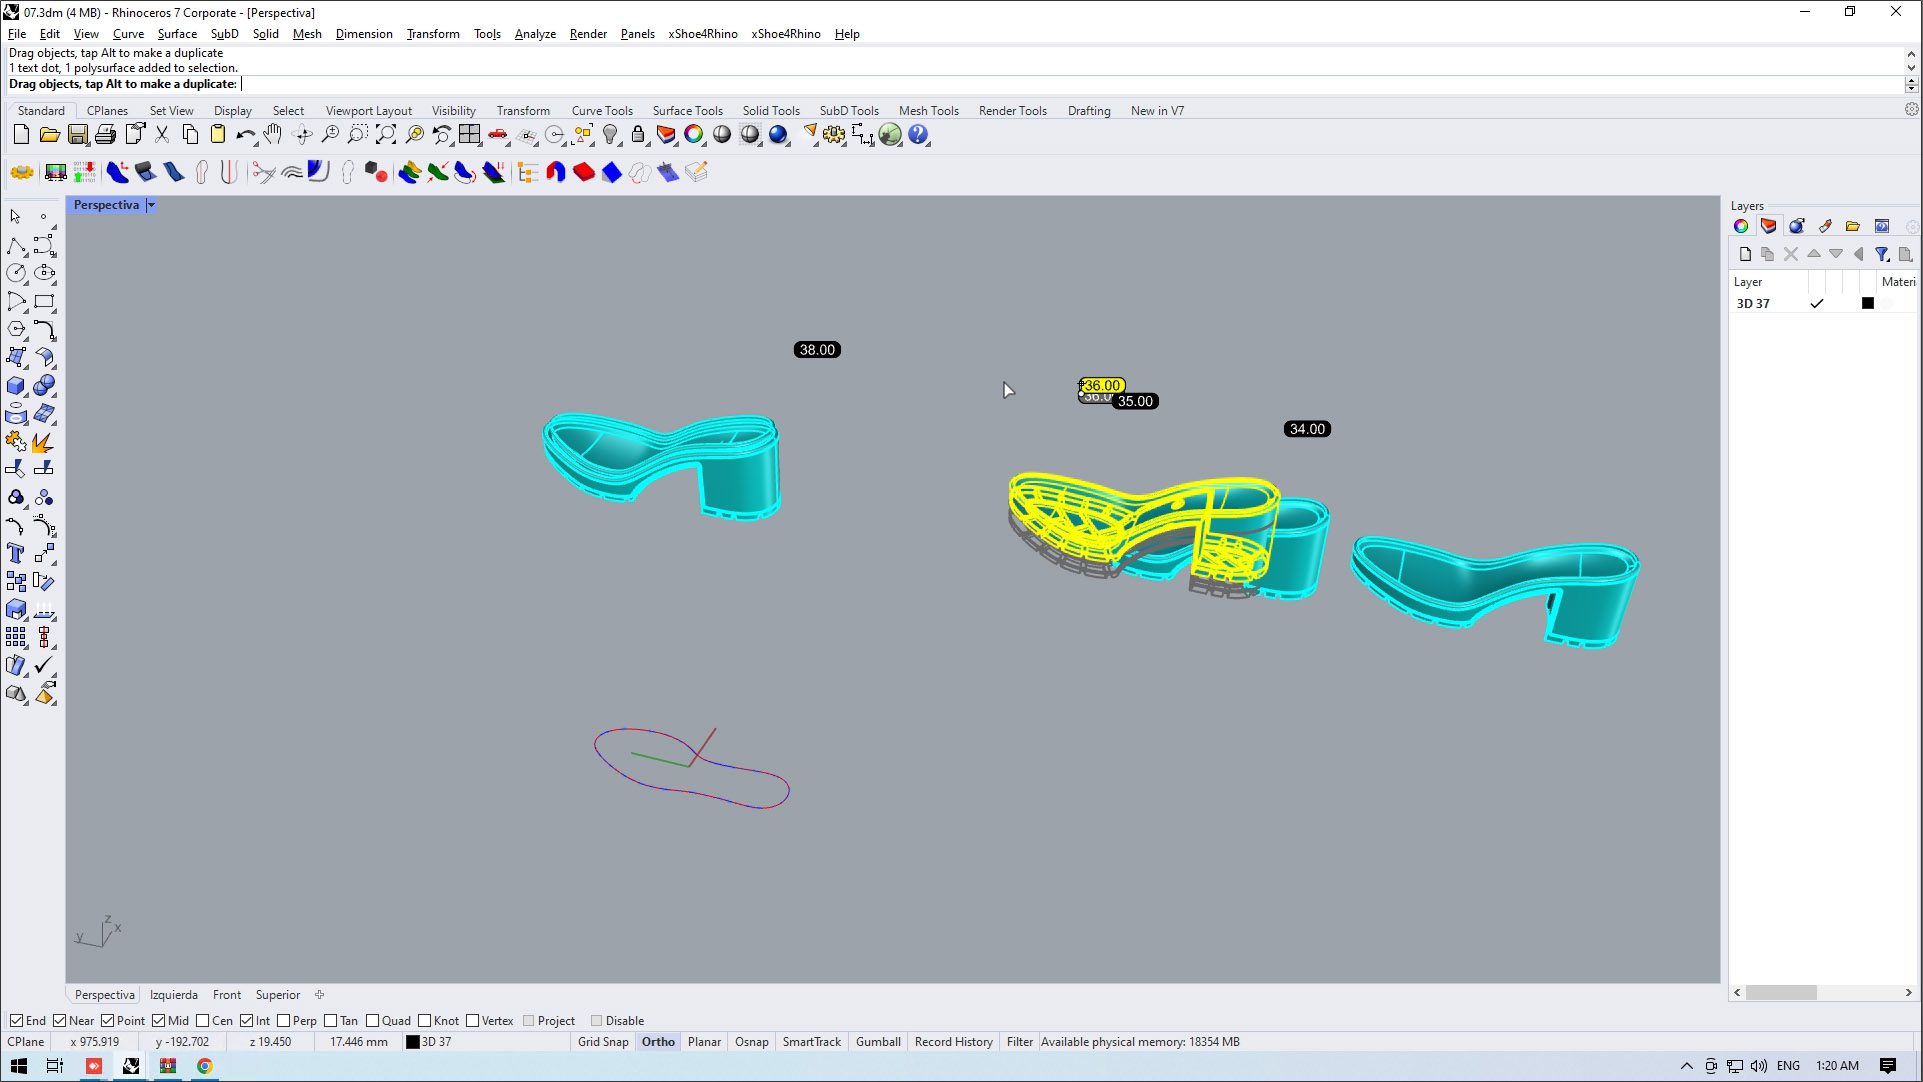Image resolution: width=1923 pixels, height=1082 pixels.
Task: Uncheck the Mid osnap checkbox
Action: point(159,1021)
